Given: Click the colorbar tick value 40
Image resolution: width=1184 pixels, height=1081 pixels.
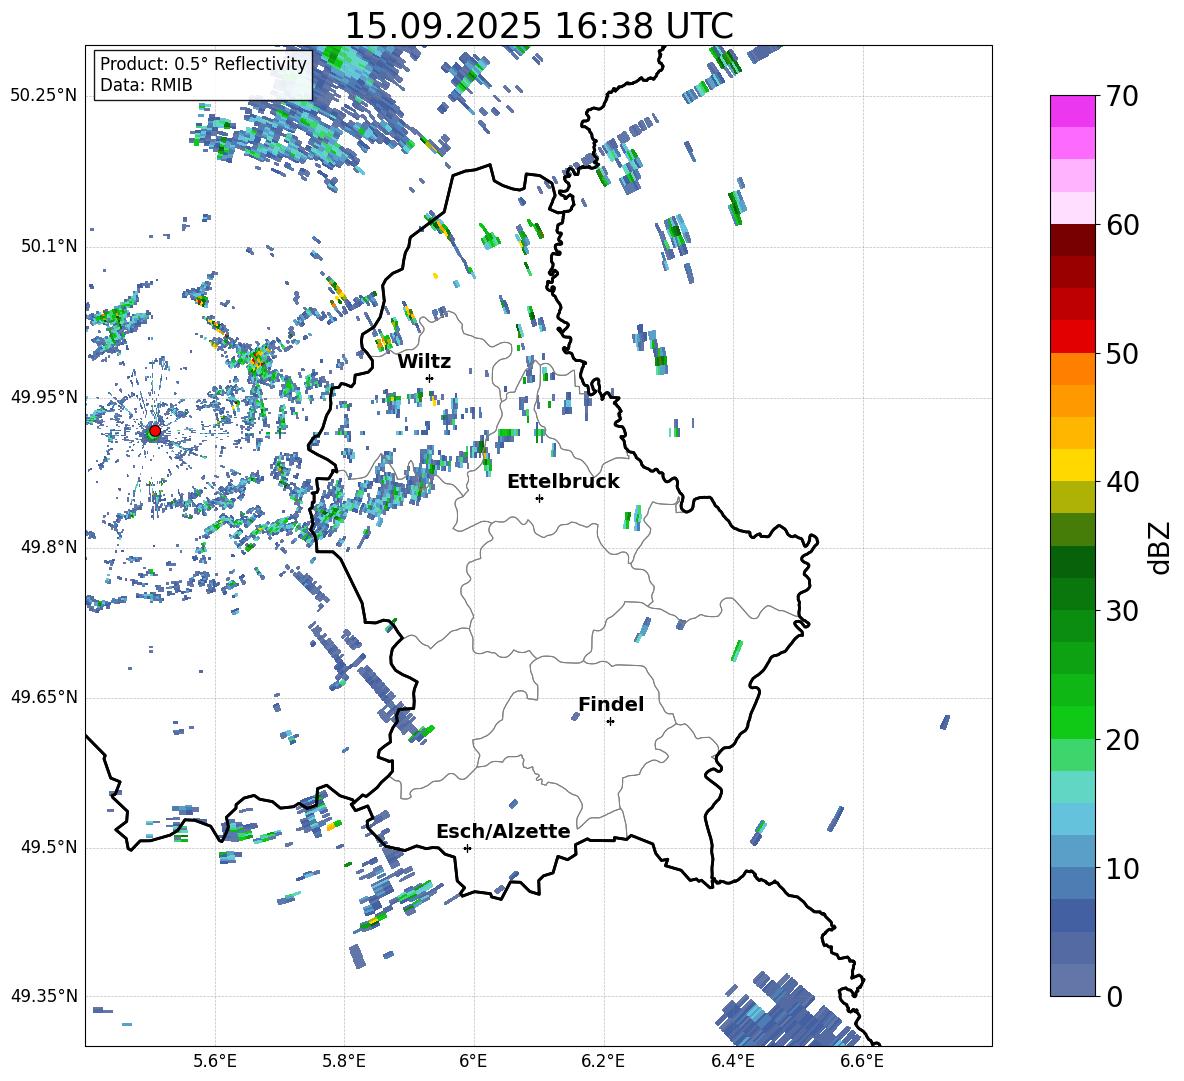Looking at the screenshot, I should 1122,482.
